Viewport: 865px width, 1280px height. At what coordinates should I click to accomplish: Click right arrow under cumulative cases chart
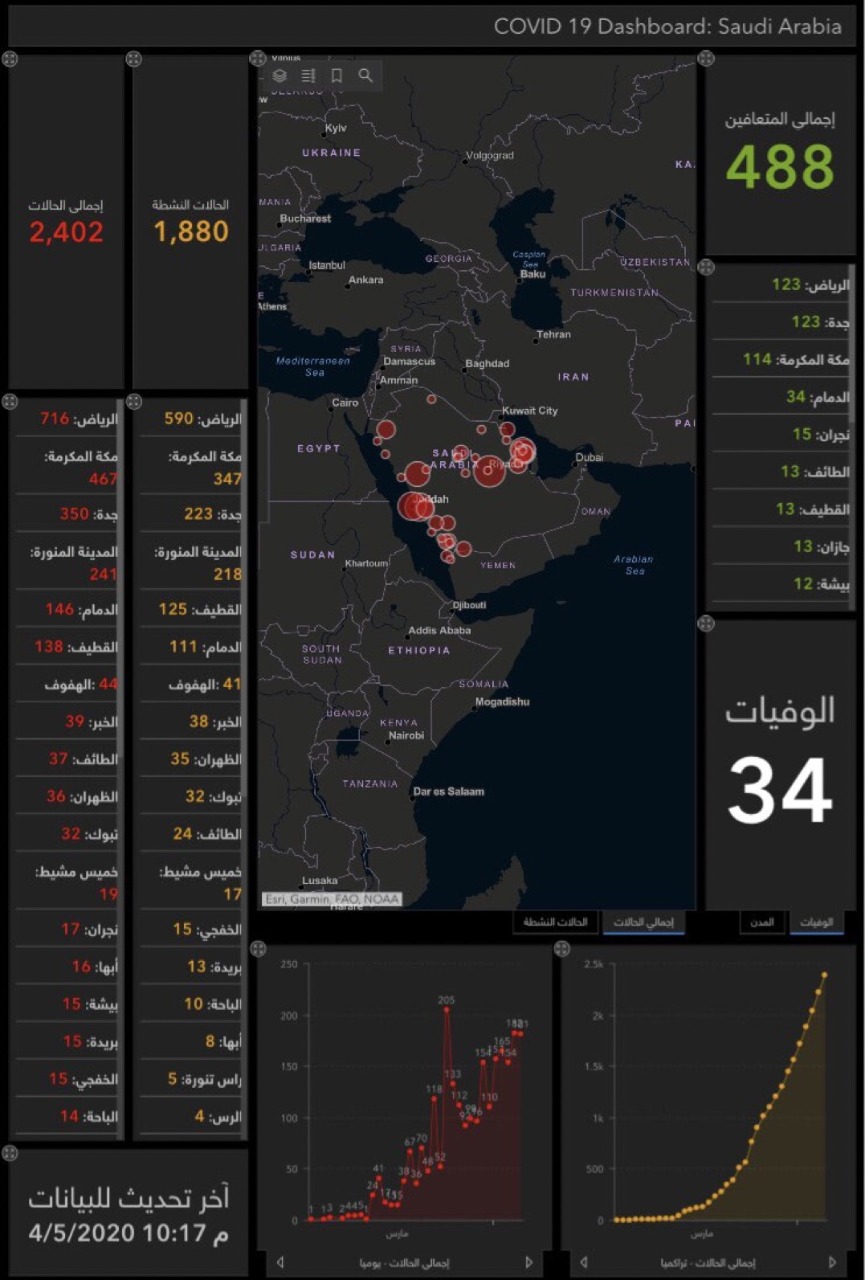coord(832,1262)
